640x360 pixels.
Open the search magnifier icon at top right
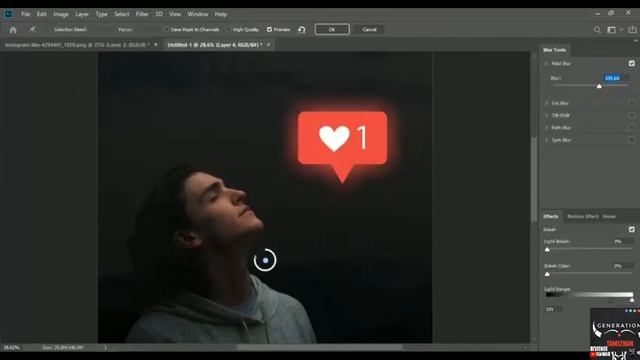(x=597, y=30)
